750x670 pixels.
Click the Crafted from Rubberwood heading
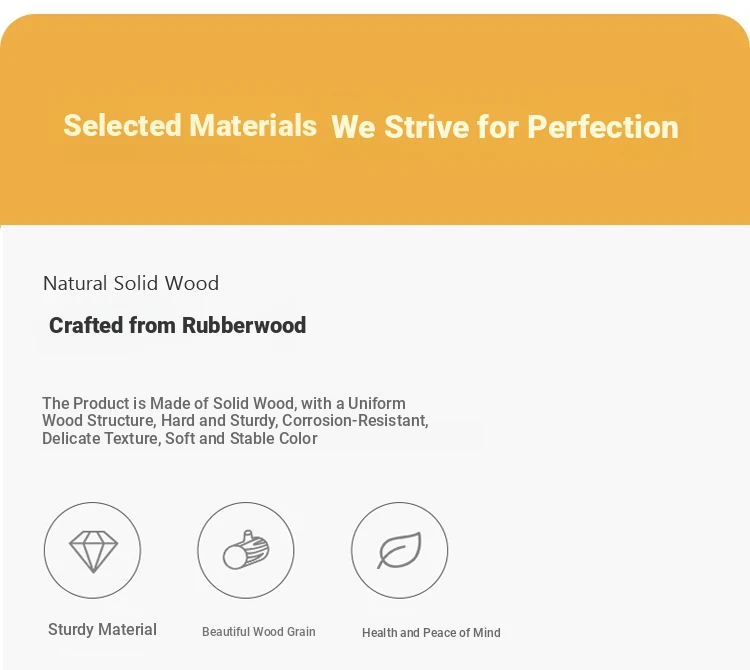tap(177, 326)
